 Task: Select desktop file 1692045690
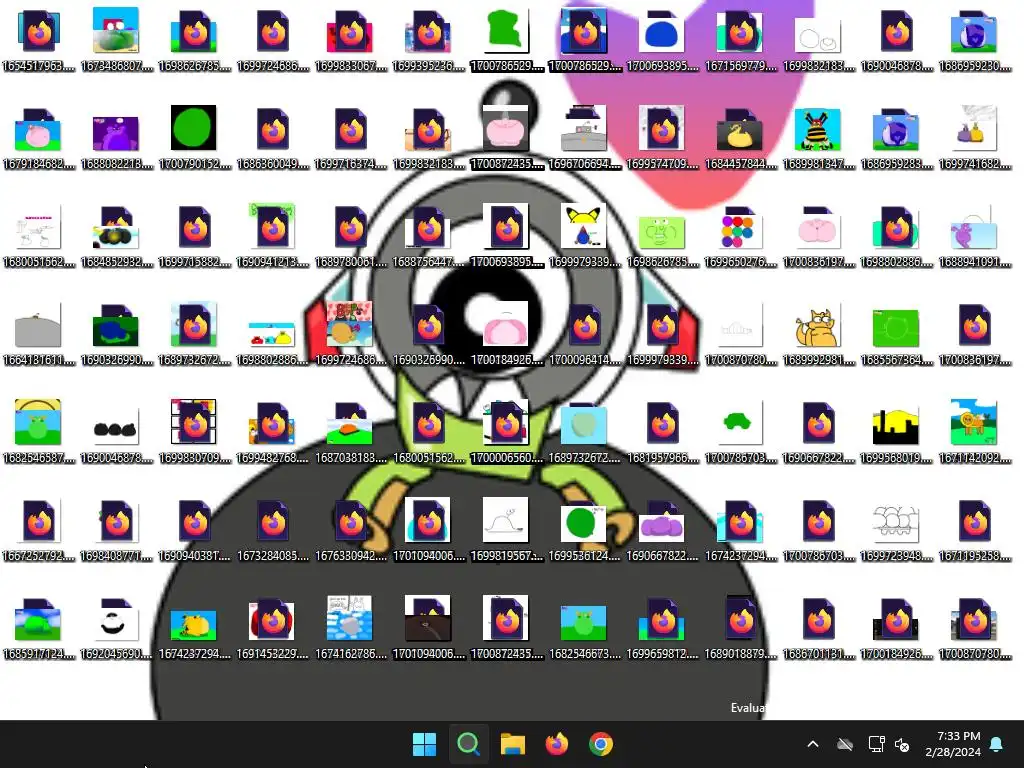click(x=116, y=628)
